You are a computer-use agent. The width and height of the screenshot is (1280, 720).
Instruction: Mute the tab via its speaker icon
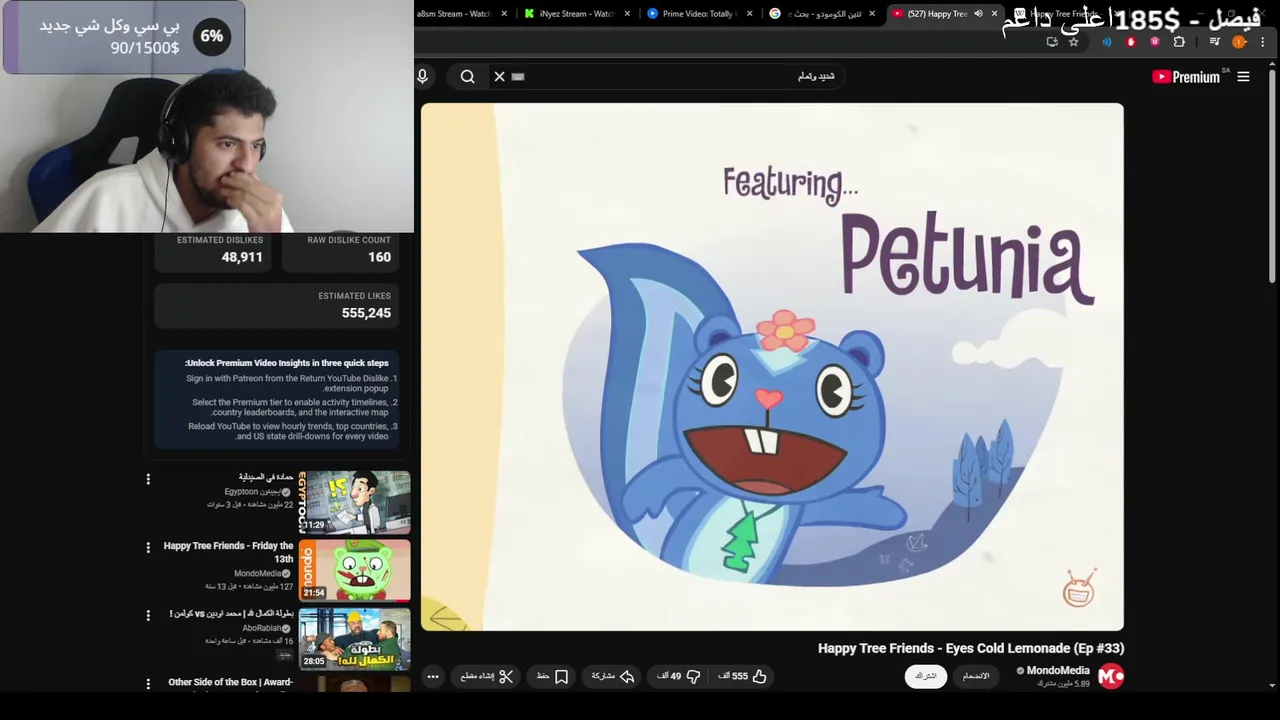click(x=978, y=14)
